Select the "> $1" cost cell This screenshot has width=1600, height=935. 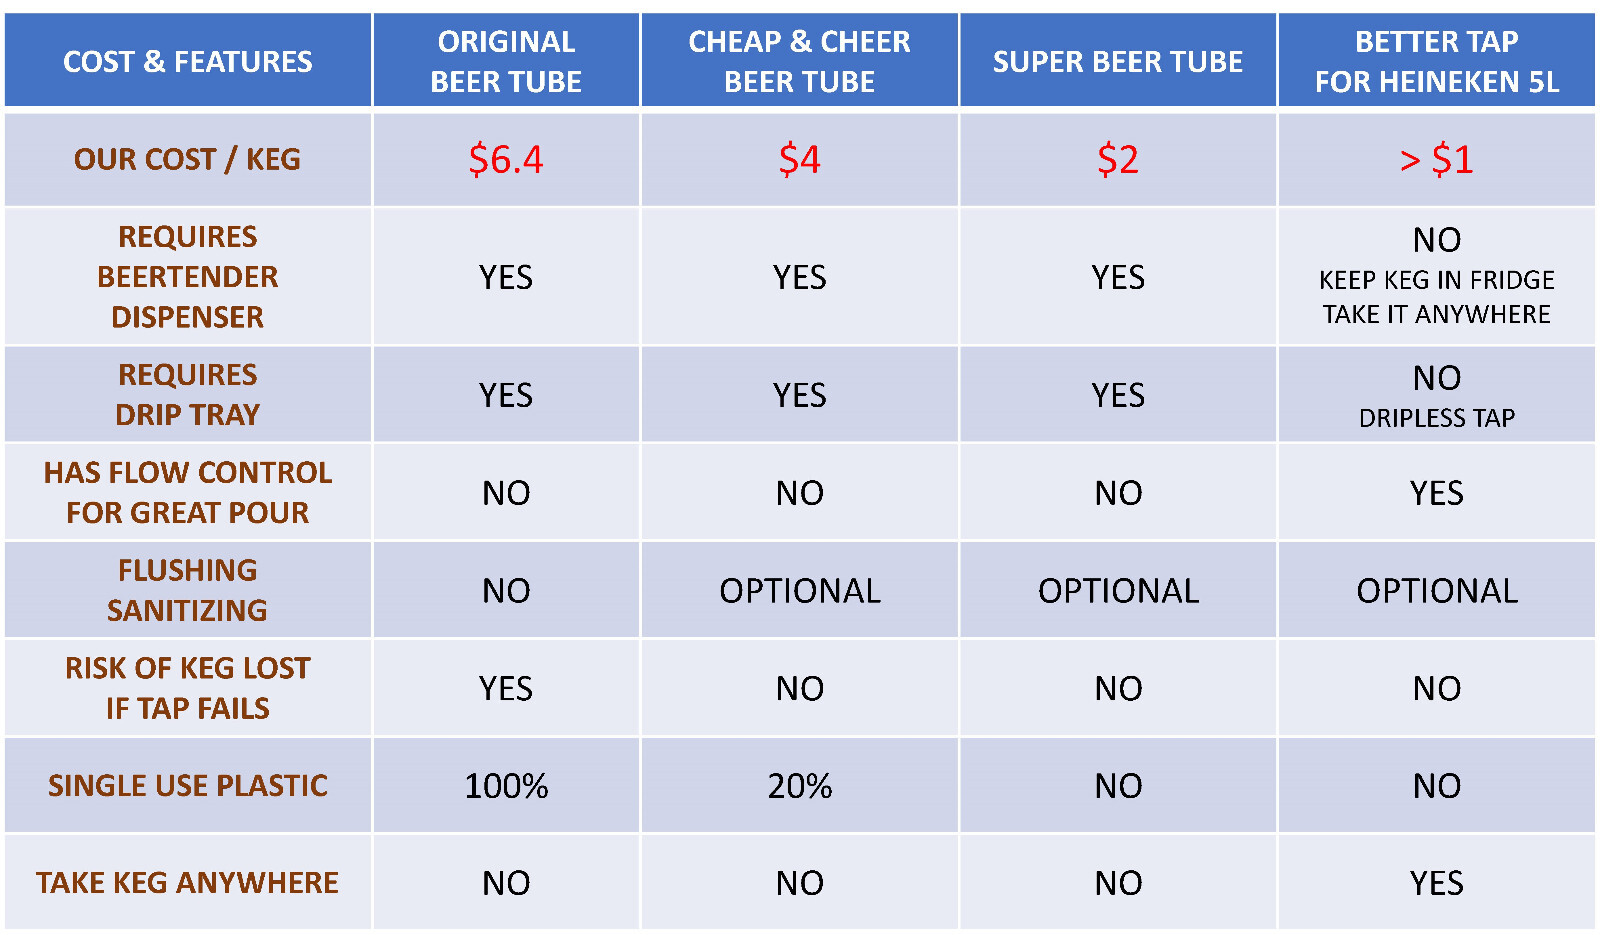1436,159
